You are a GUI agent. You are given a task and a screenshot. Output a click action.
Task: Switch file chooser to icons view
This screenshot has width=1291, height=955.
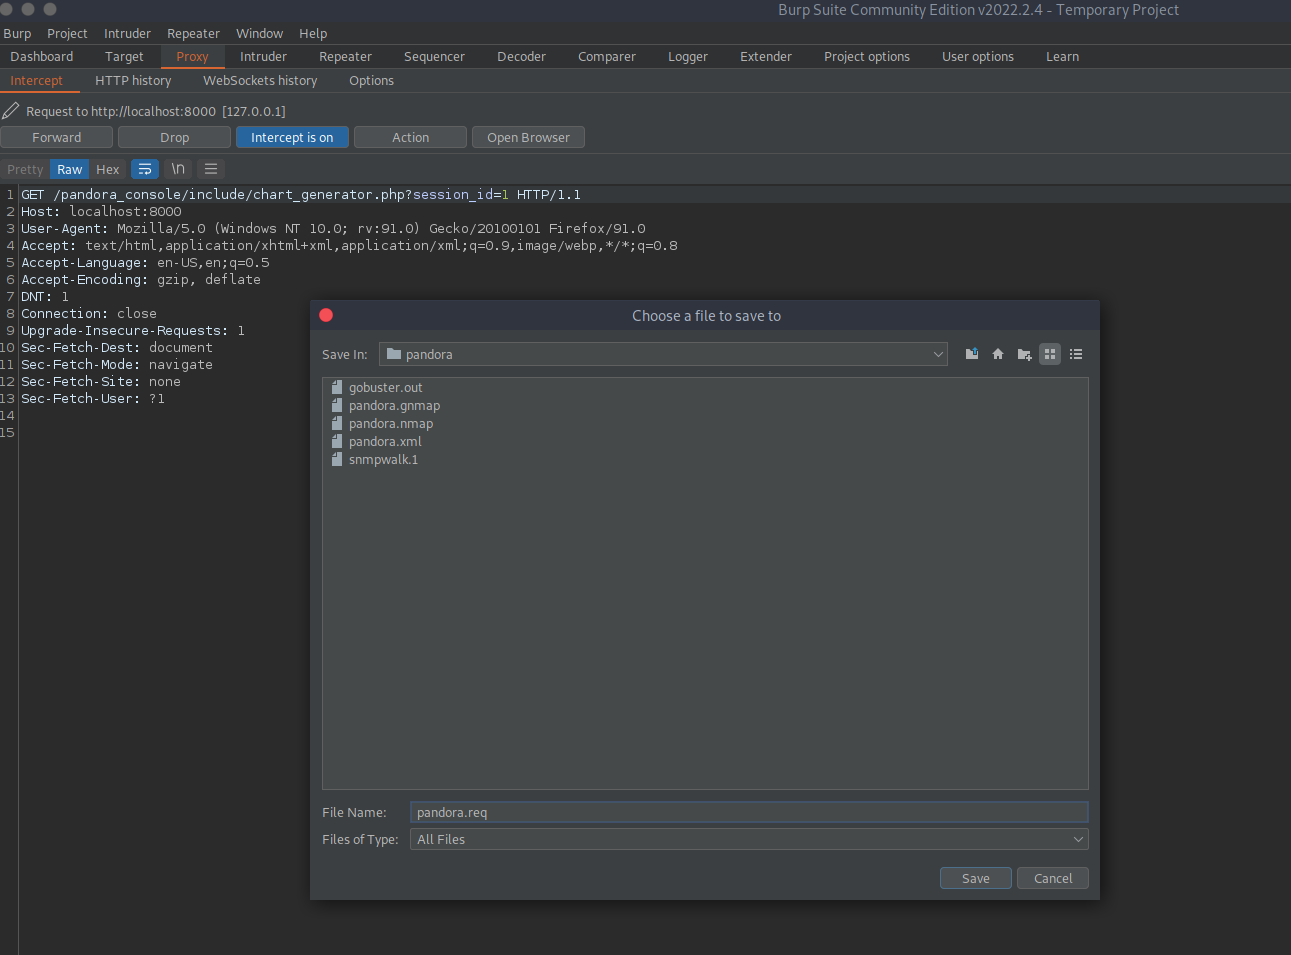click(x=1050, y=354)
